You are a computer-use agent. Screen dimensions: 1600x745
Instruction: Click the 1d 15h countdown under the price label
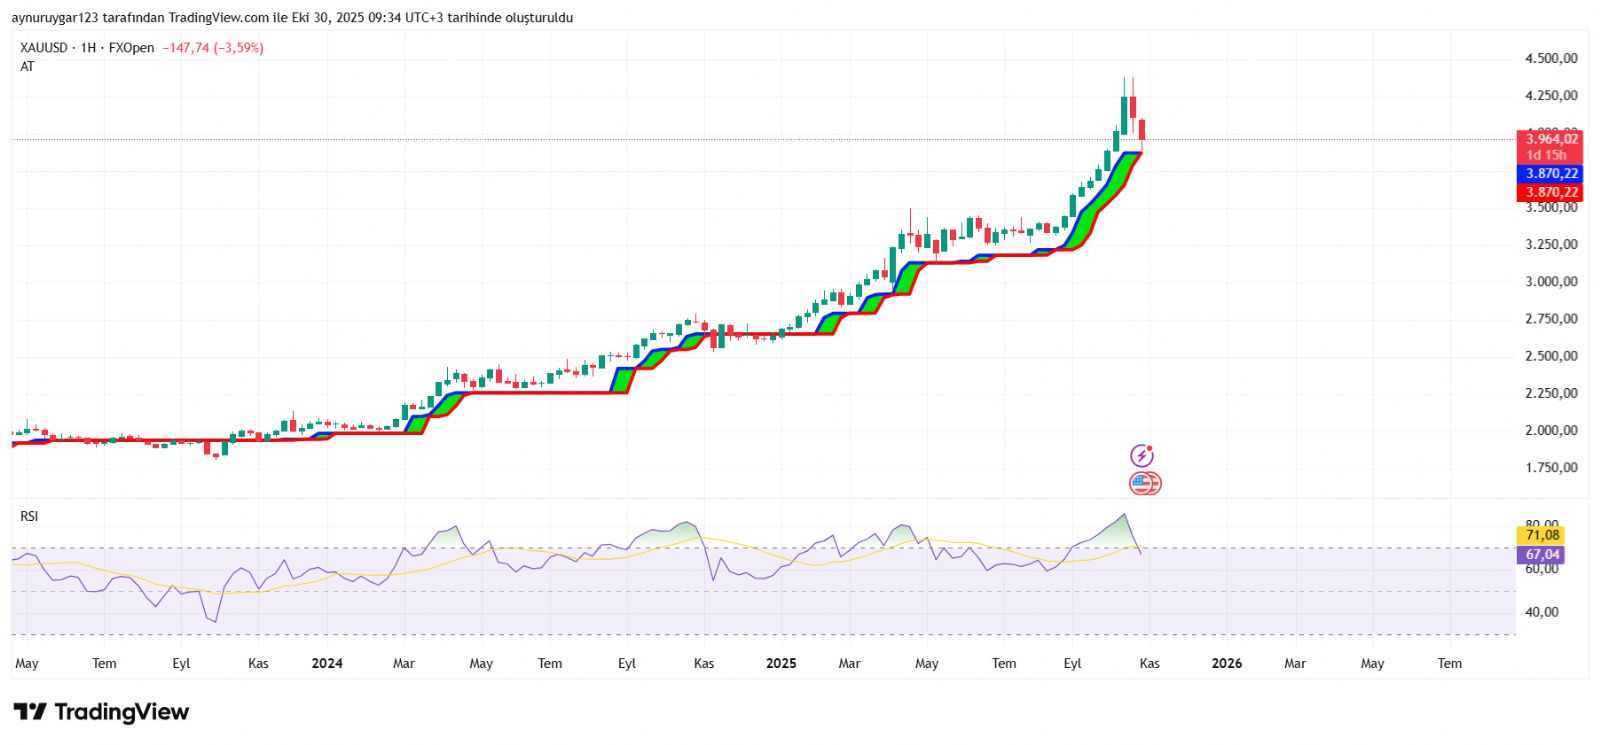click(1546, 155)
